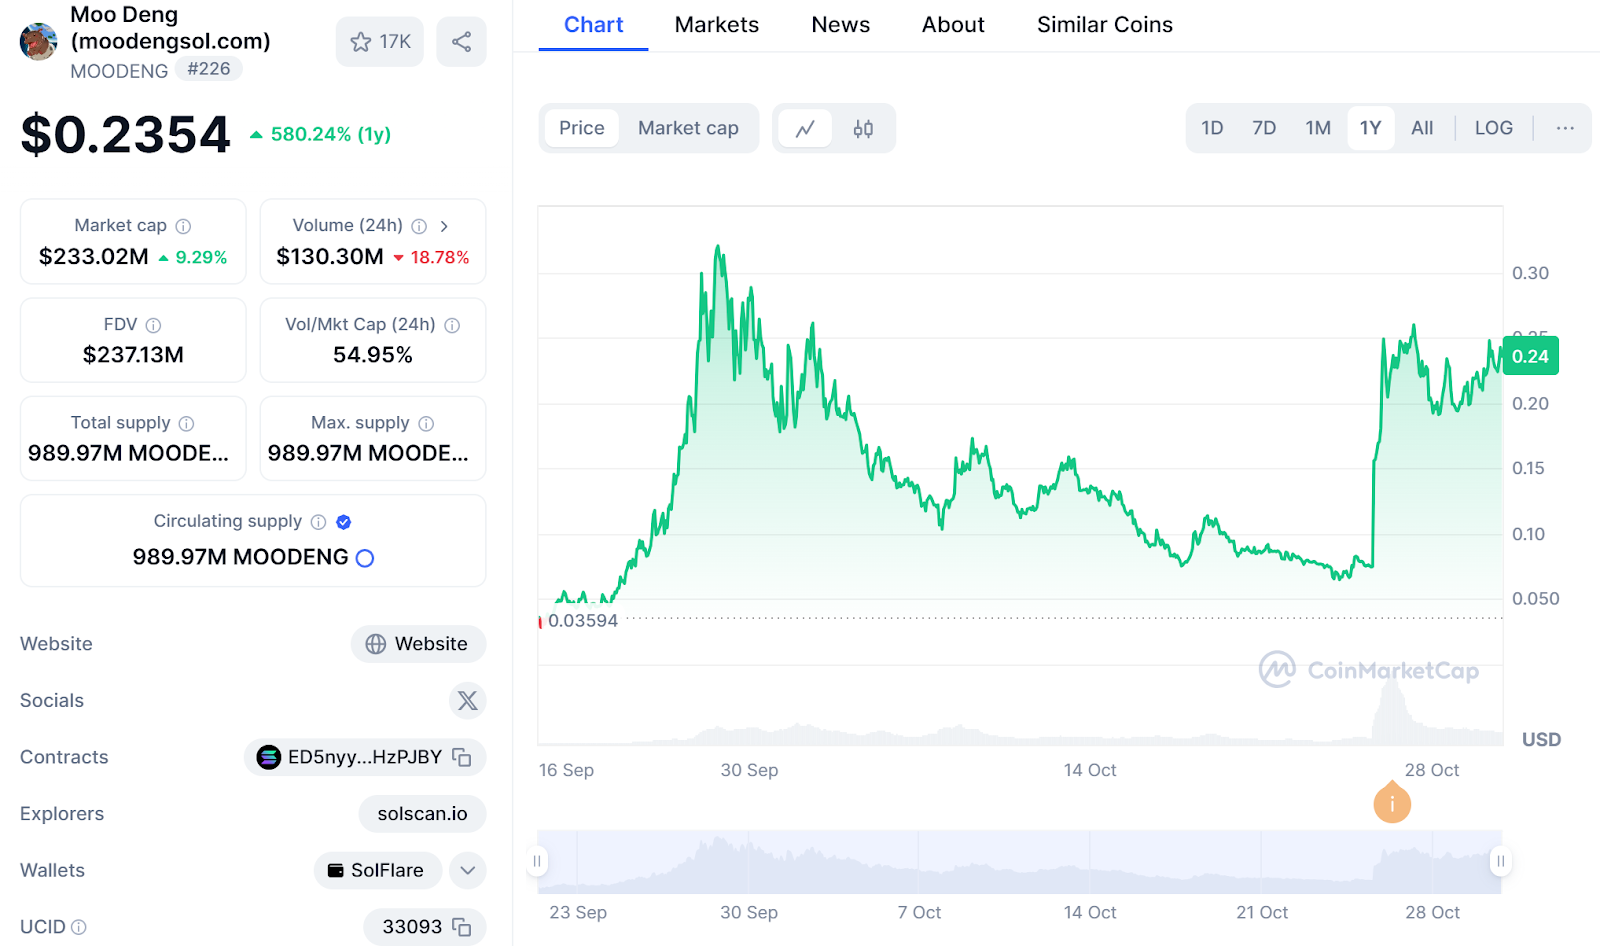Click the FDV info icon

153,325
